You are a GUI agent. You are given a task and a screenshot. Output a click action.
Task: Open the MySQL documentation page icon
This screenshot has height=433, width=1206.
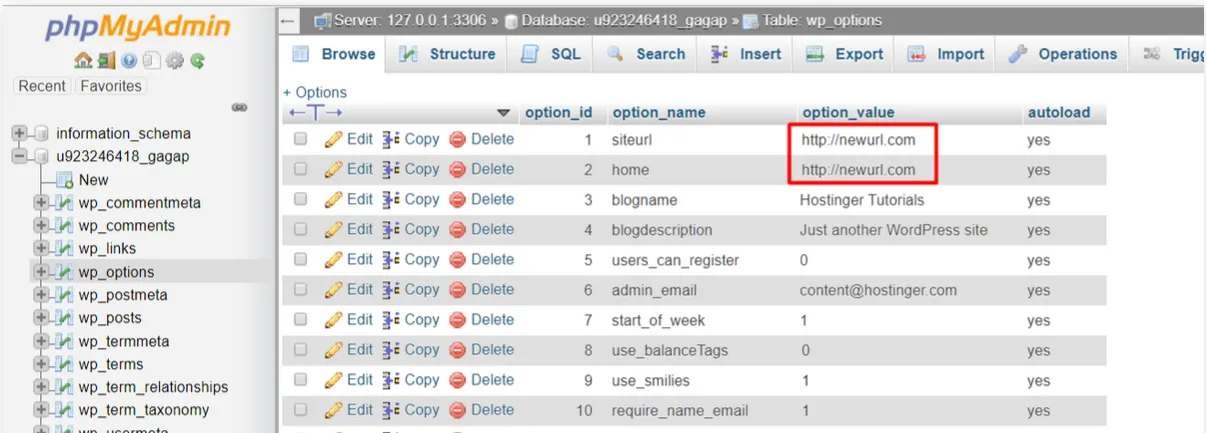coord(152,62)
